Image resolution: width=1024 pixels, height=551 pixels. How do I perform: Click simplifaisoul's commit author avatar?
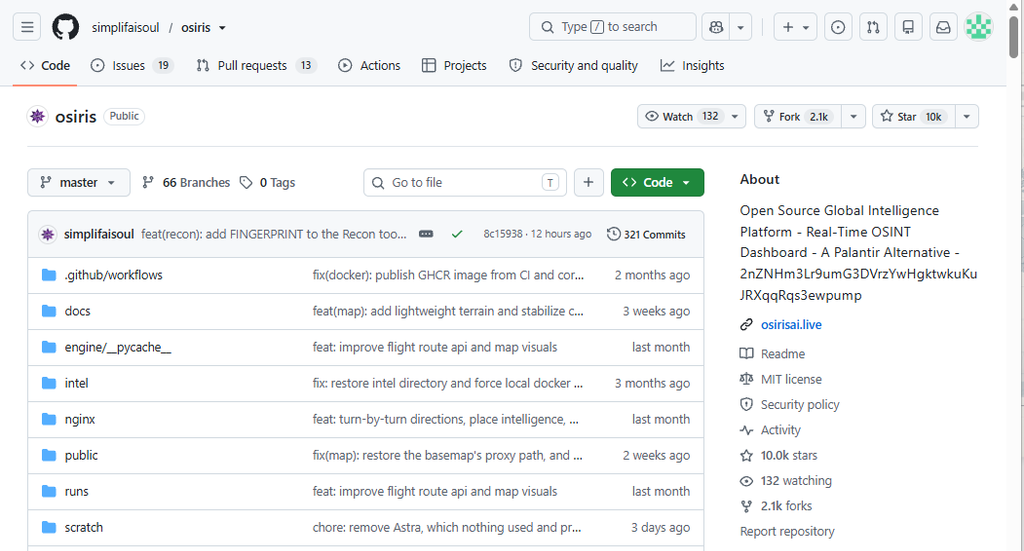click(47, 234)
